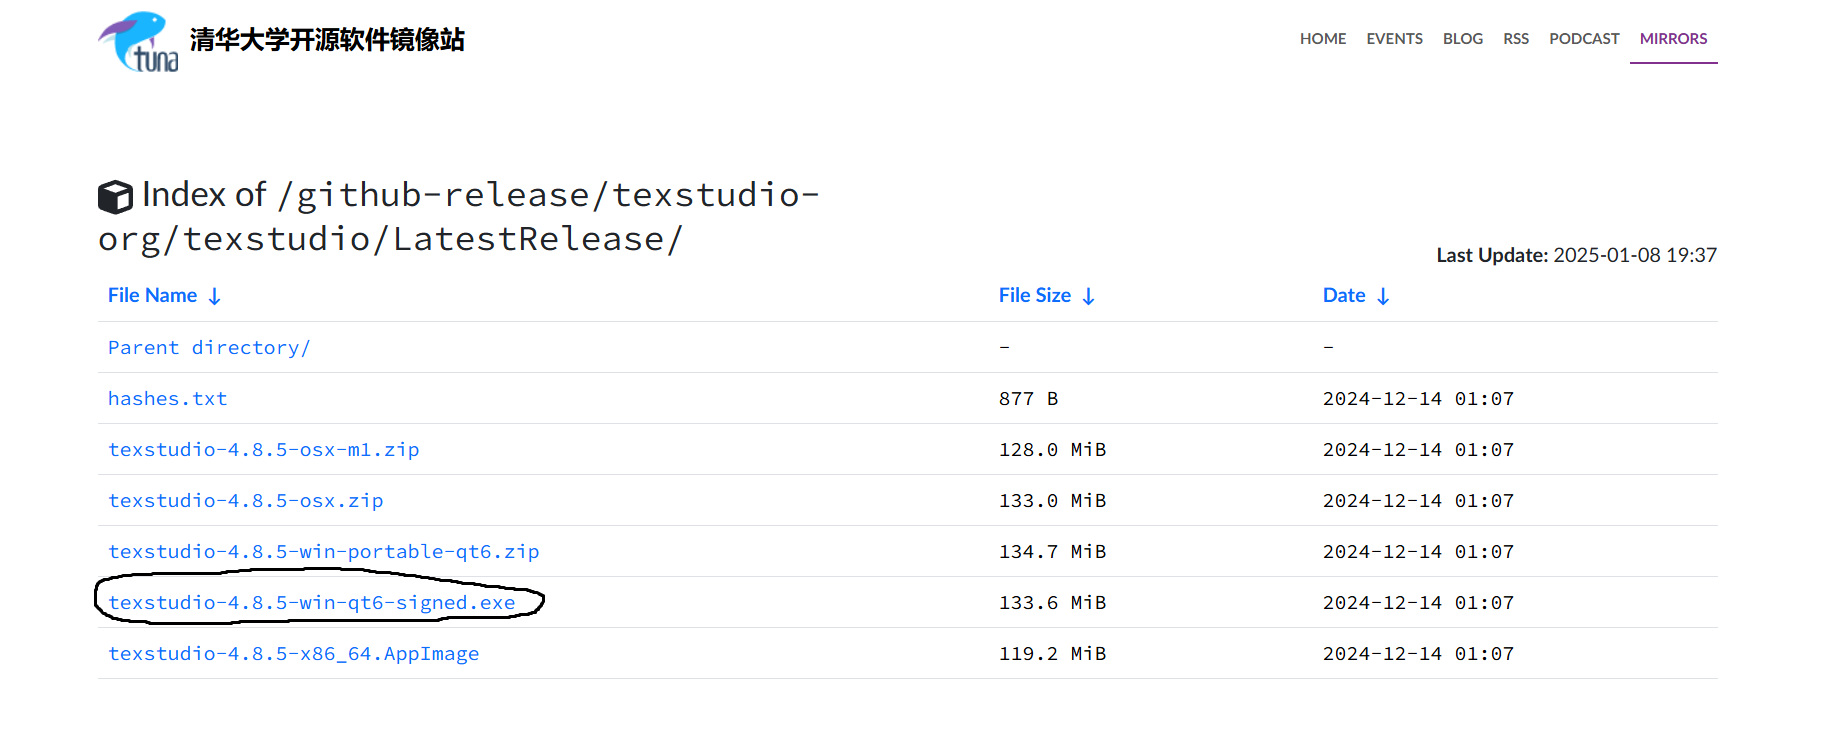Click the package box icon beside Index of
The width and height of the screenshot is (1832, 747).
[x=115, y=196]
